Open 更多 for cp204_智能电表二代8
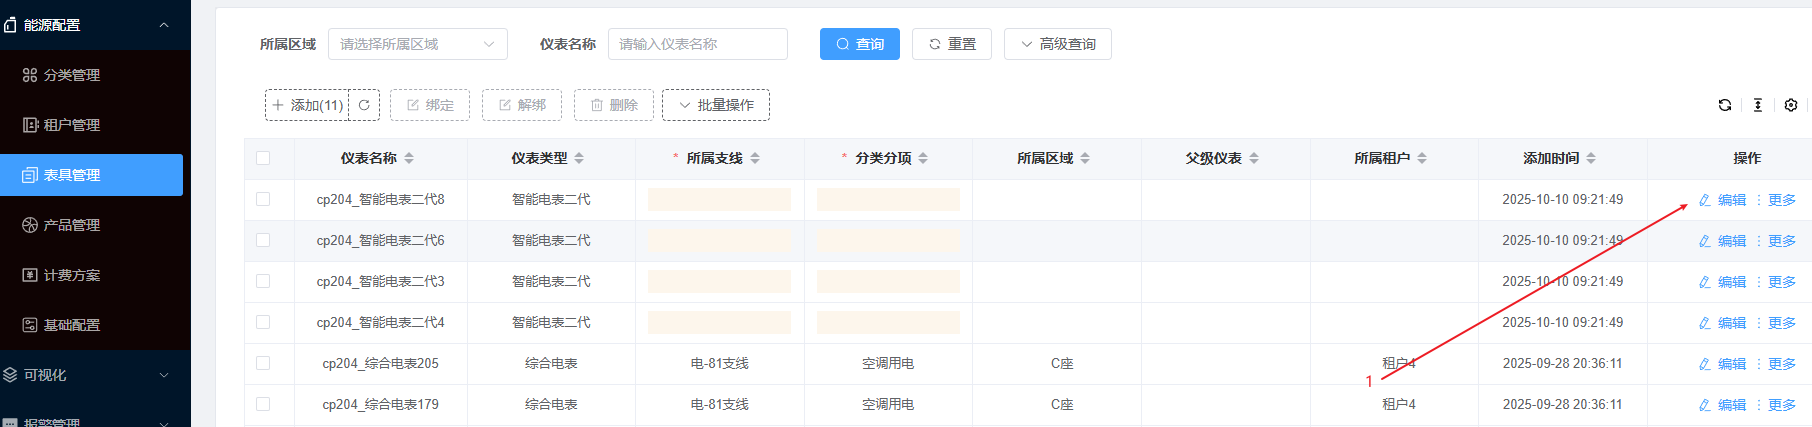The height and width of the screenshot is (427, 1812). coord(1776,200)
